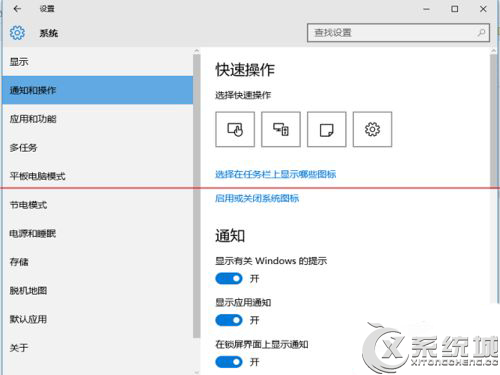Click the 查找设置 search field
The height and width of the screenshot is (375, 500).
(398, 33)
